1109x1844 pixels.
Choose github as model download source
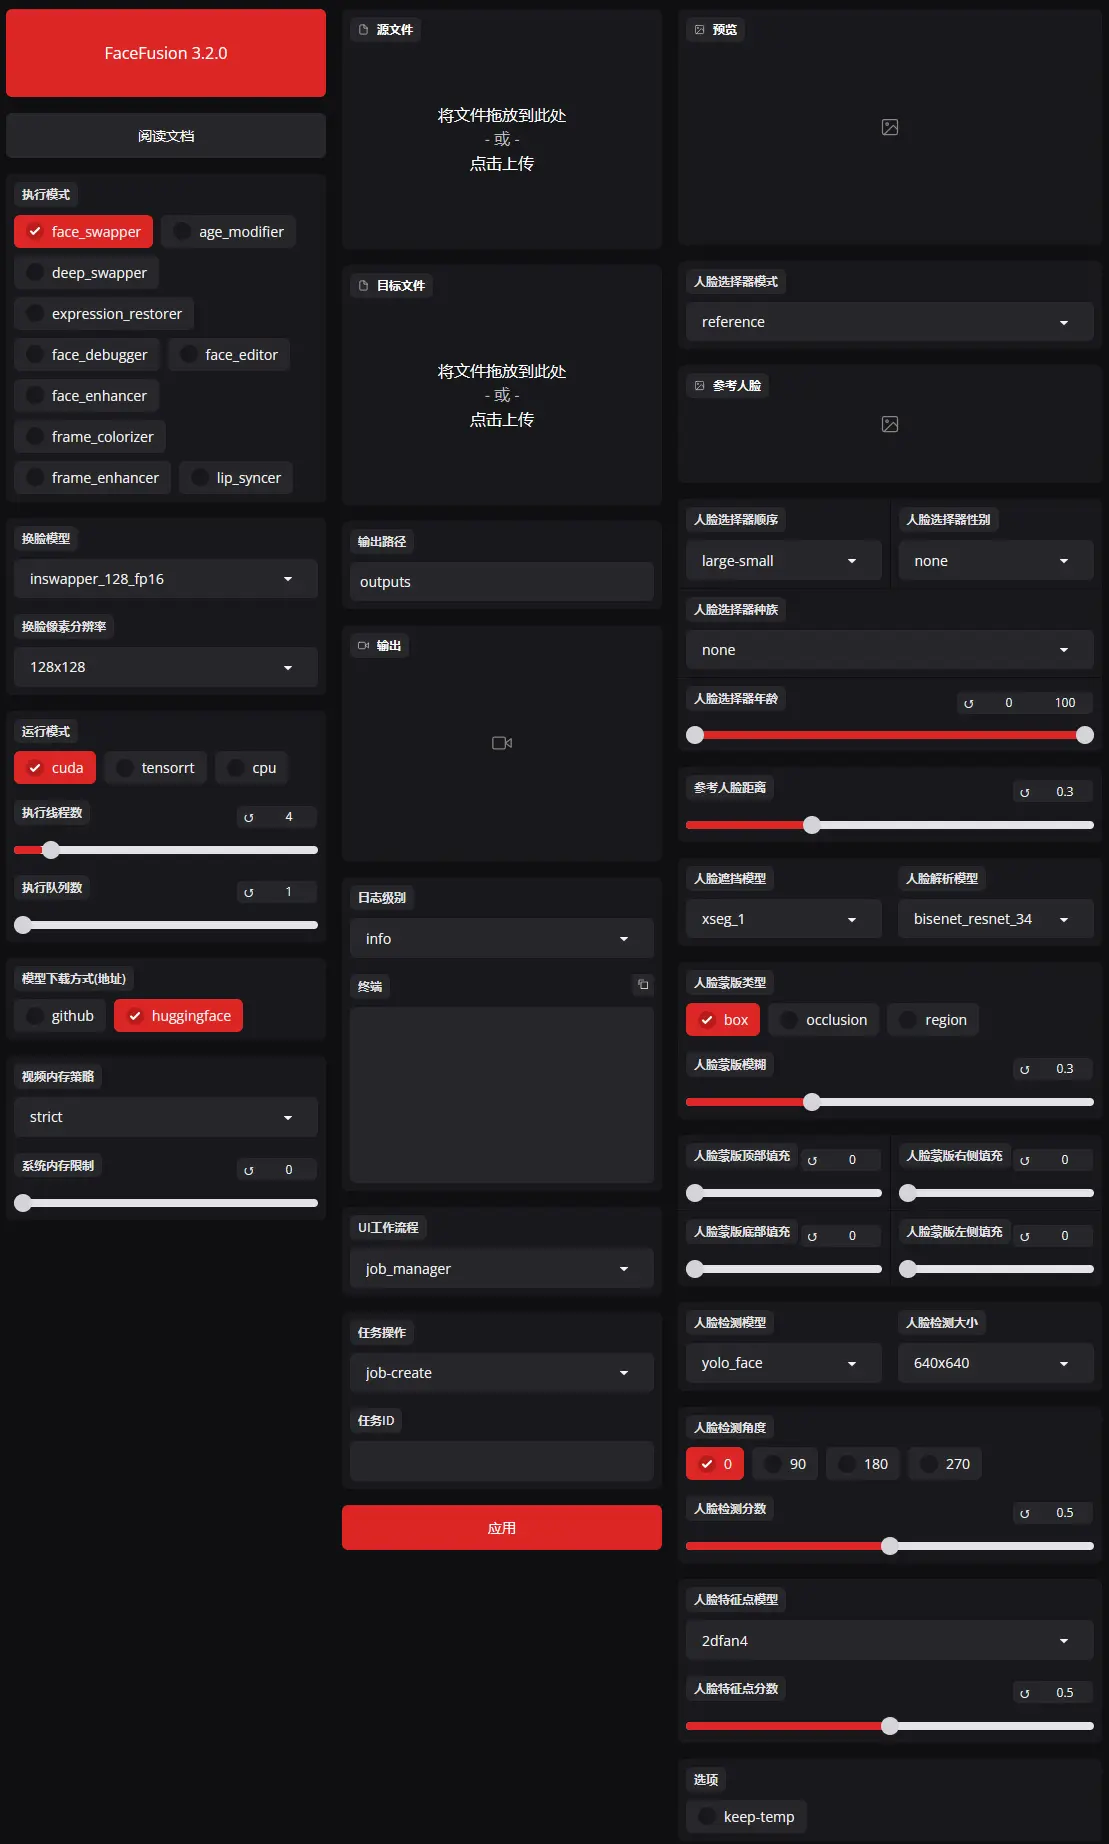[x=36, y=1016]
